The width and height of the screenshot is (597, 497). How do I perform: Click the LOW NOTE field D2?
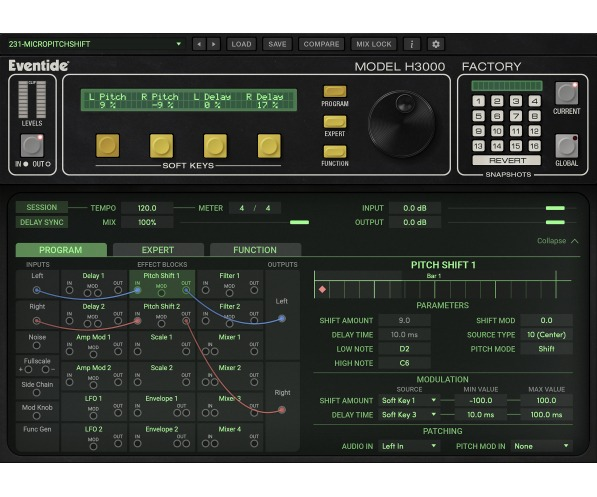(404, 349)
